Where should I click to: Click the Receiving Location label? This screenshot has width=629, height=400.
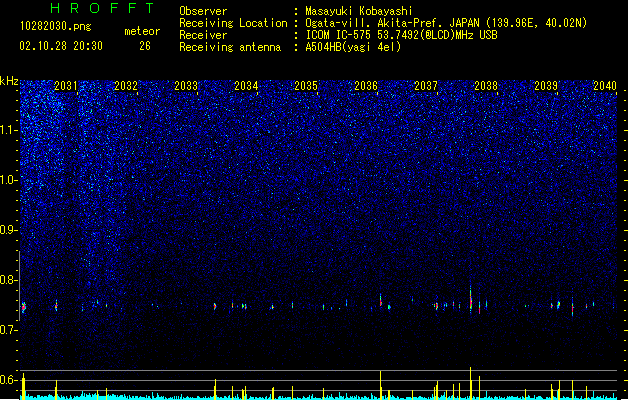233,23
